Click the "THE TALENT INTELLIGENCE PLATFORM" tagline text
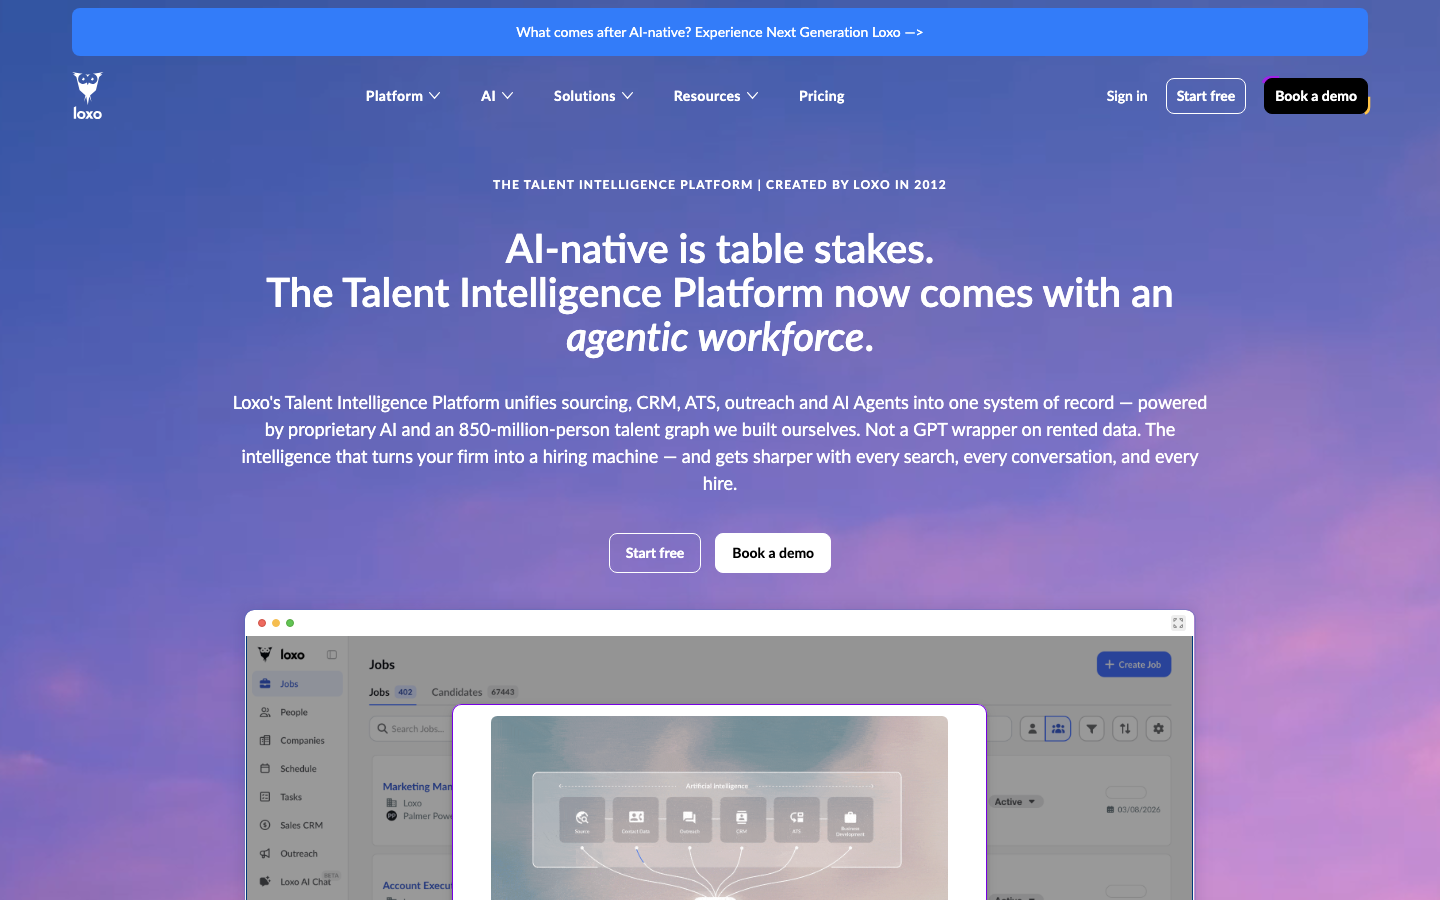 click(x=623, y=185)
